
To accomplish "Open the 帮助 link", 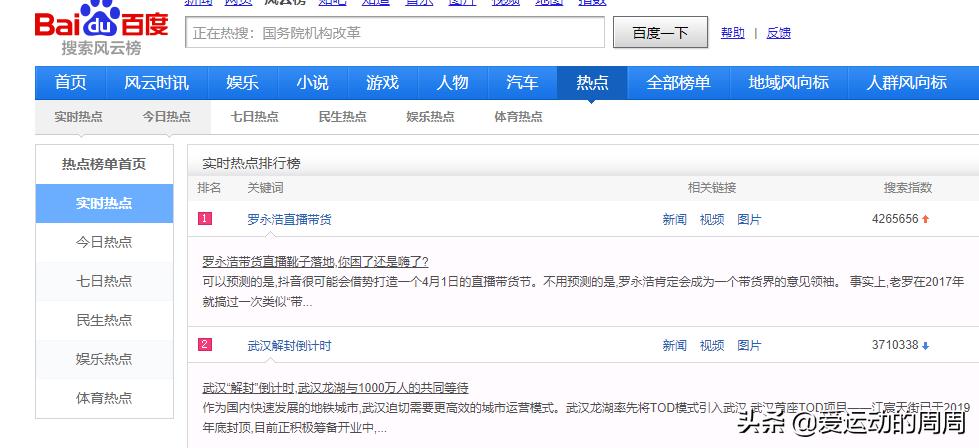I will click(x=732, y=33).
